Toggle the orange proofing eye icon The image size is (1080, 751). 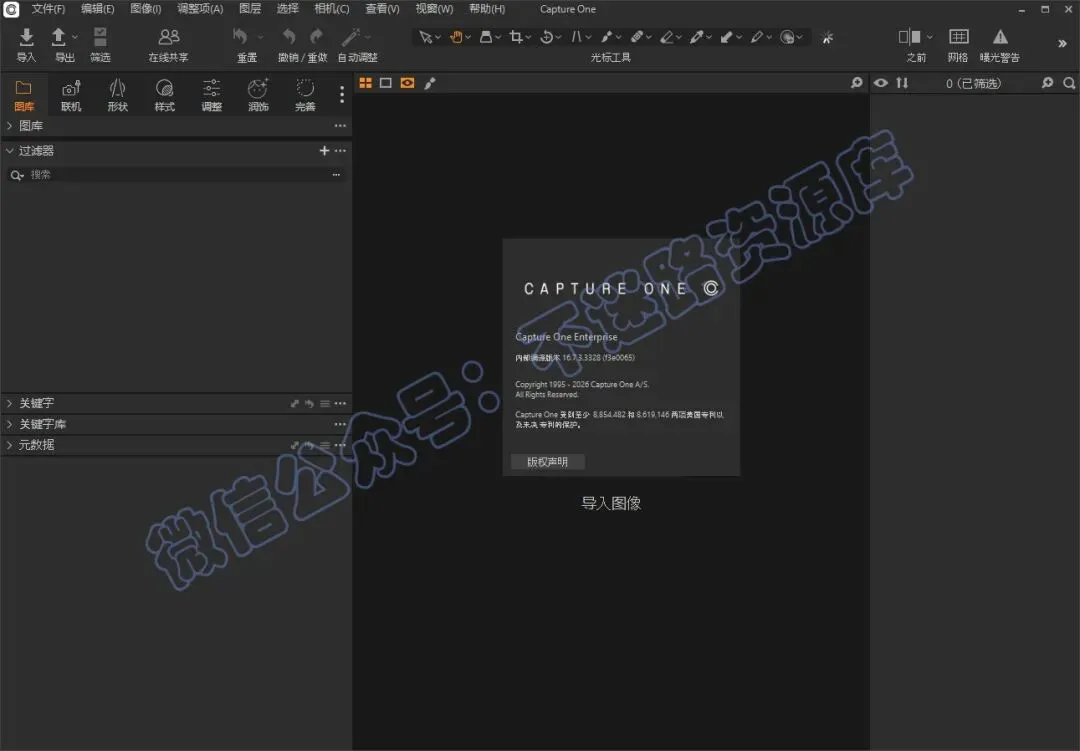(407, 83)
